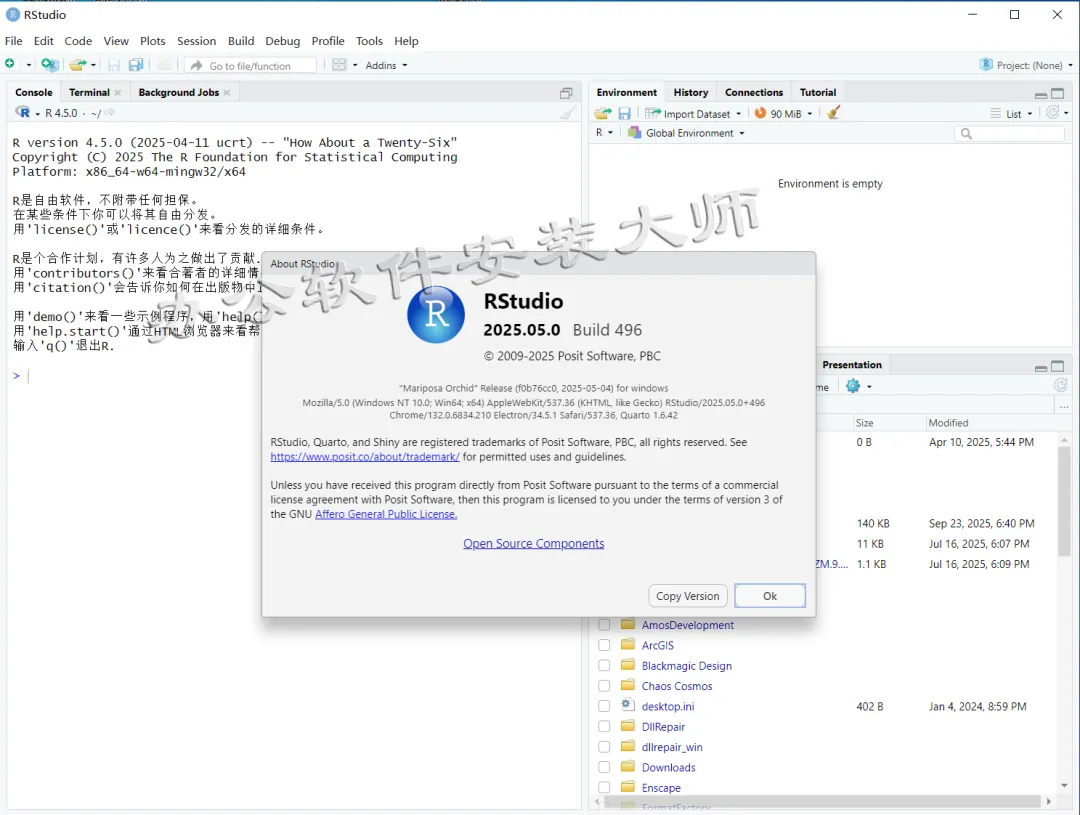The height and width of the screenshot is (815, 1080).
Task: Load workspace with open-folder icon in Environment
Action: (x=603, y=113)
